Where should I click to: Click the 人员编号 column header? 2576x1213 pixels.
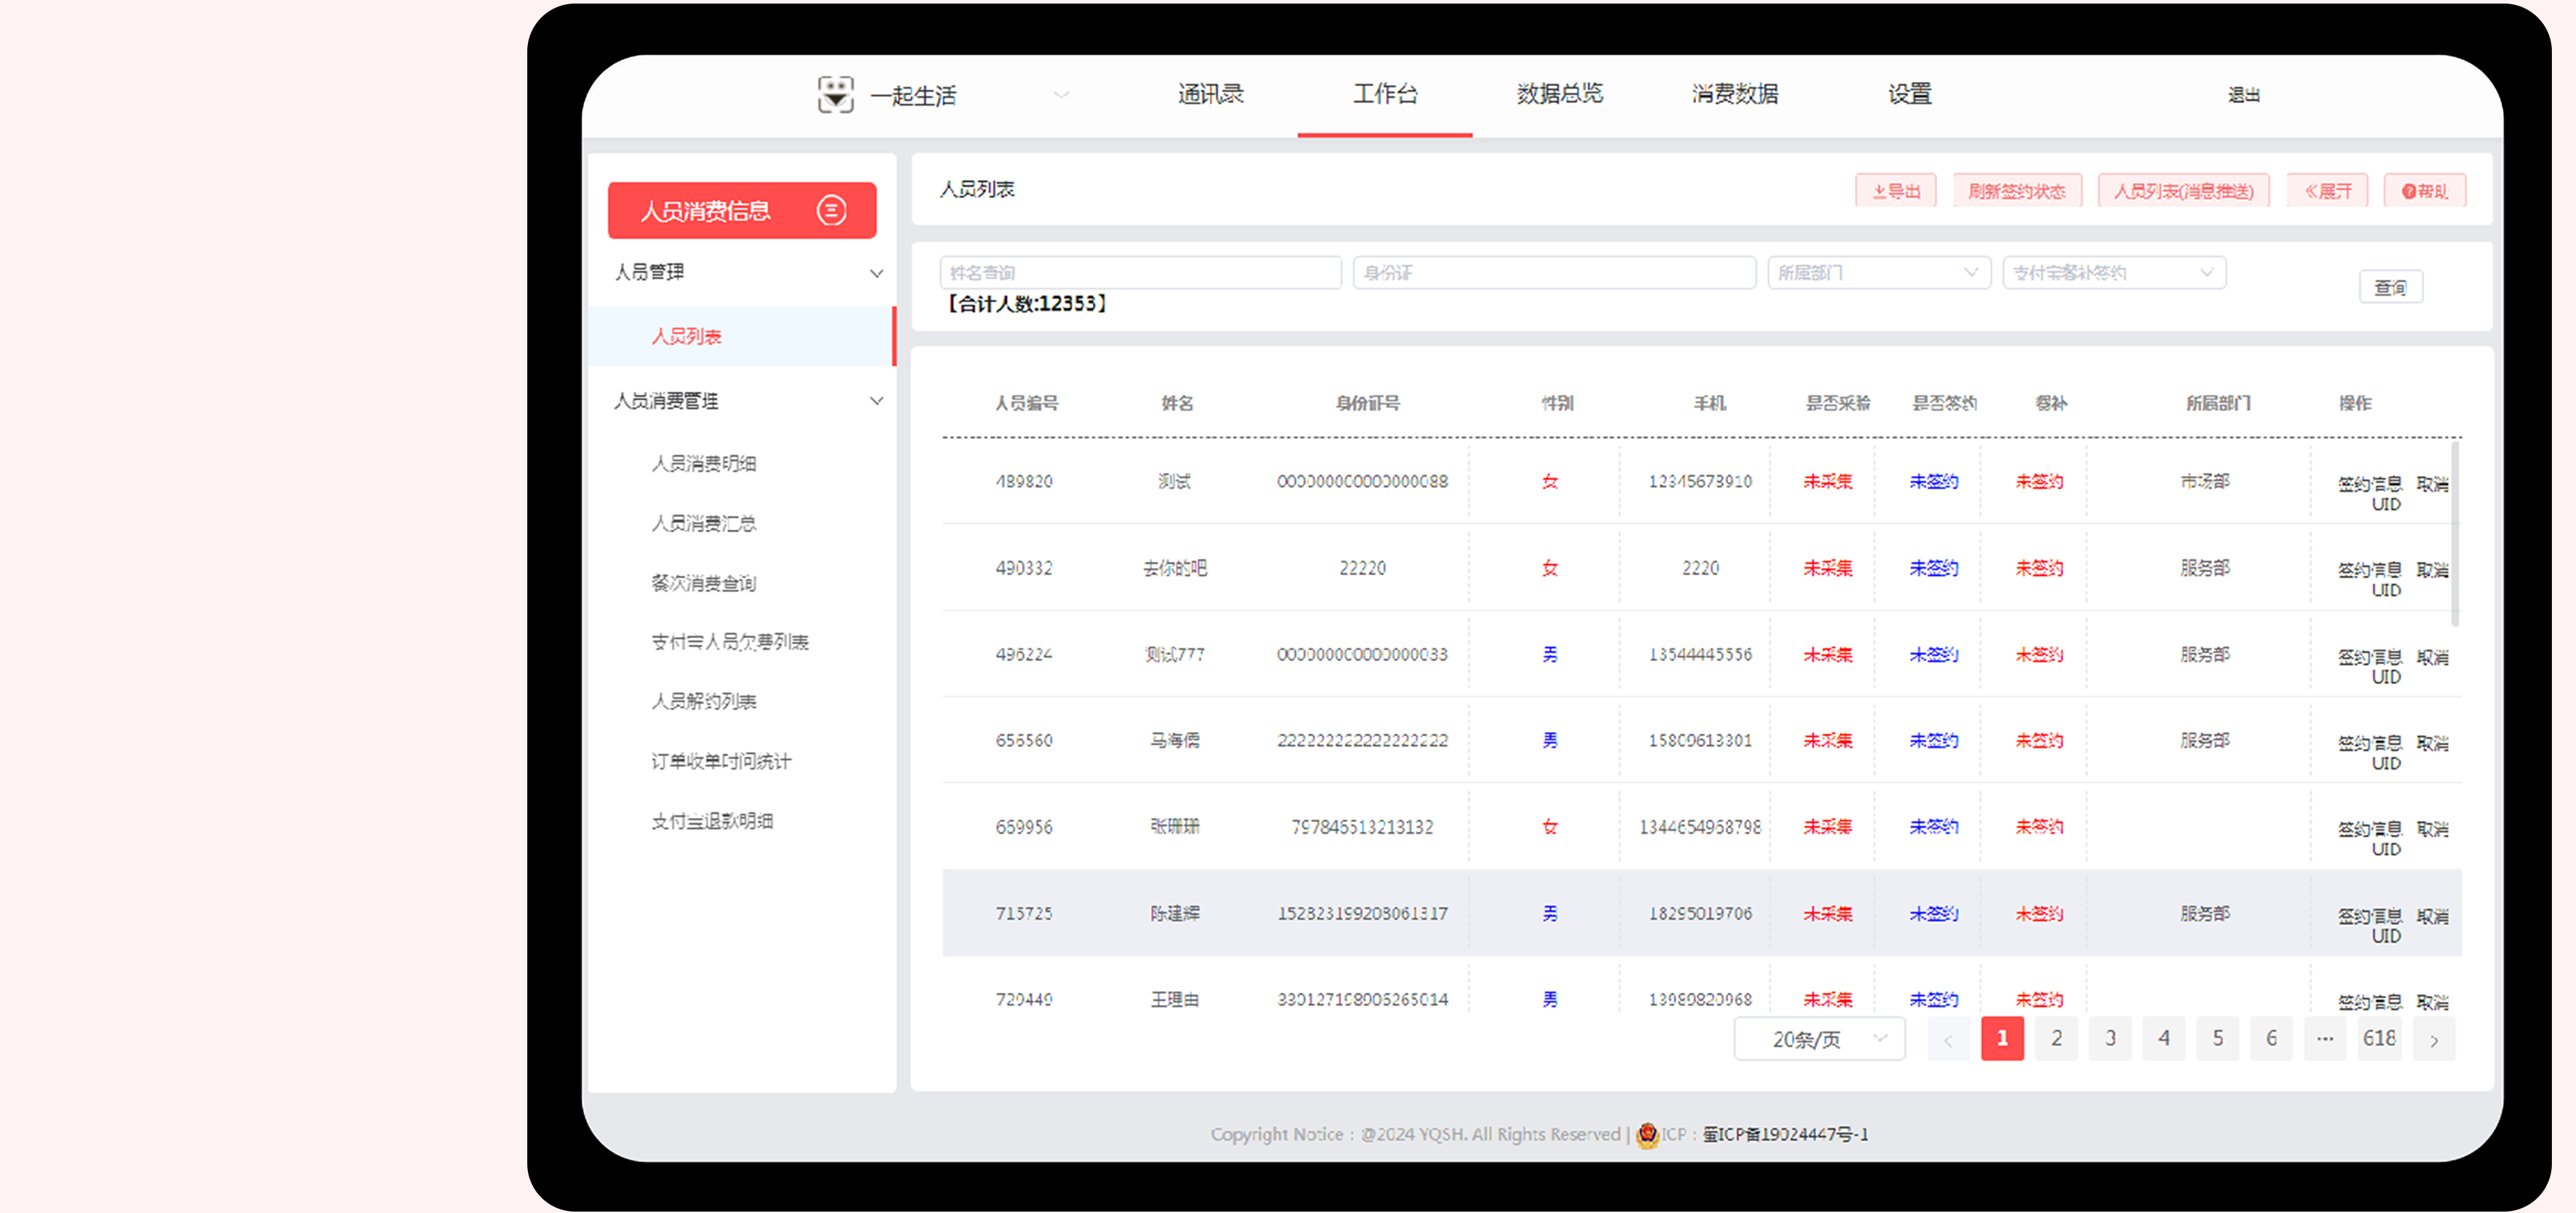pyautogui.click(x=1026, y=403)
